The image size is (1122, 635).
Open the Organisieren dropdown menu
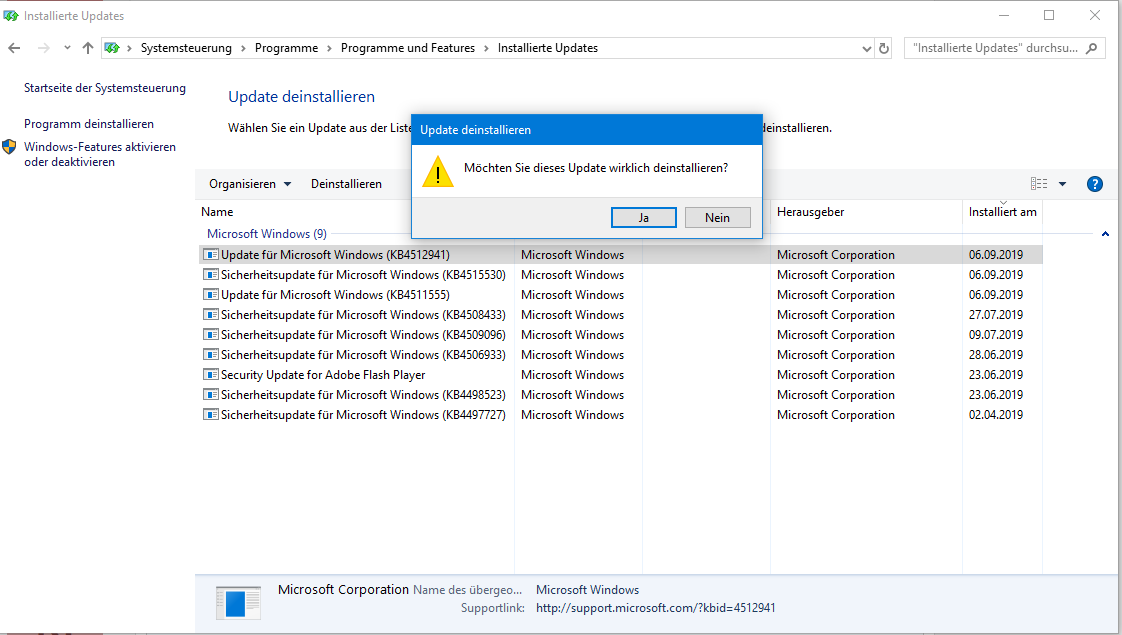pos(250,184)
